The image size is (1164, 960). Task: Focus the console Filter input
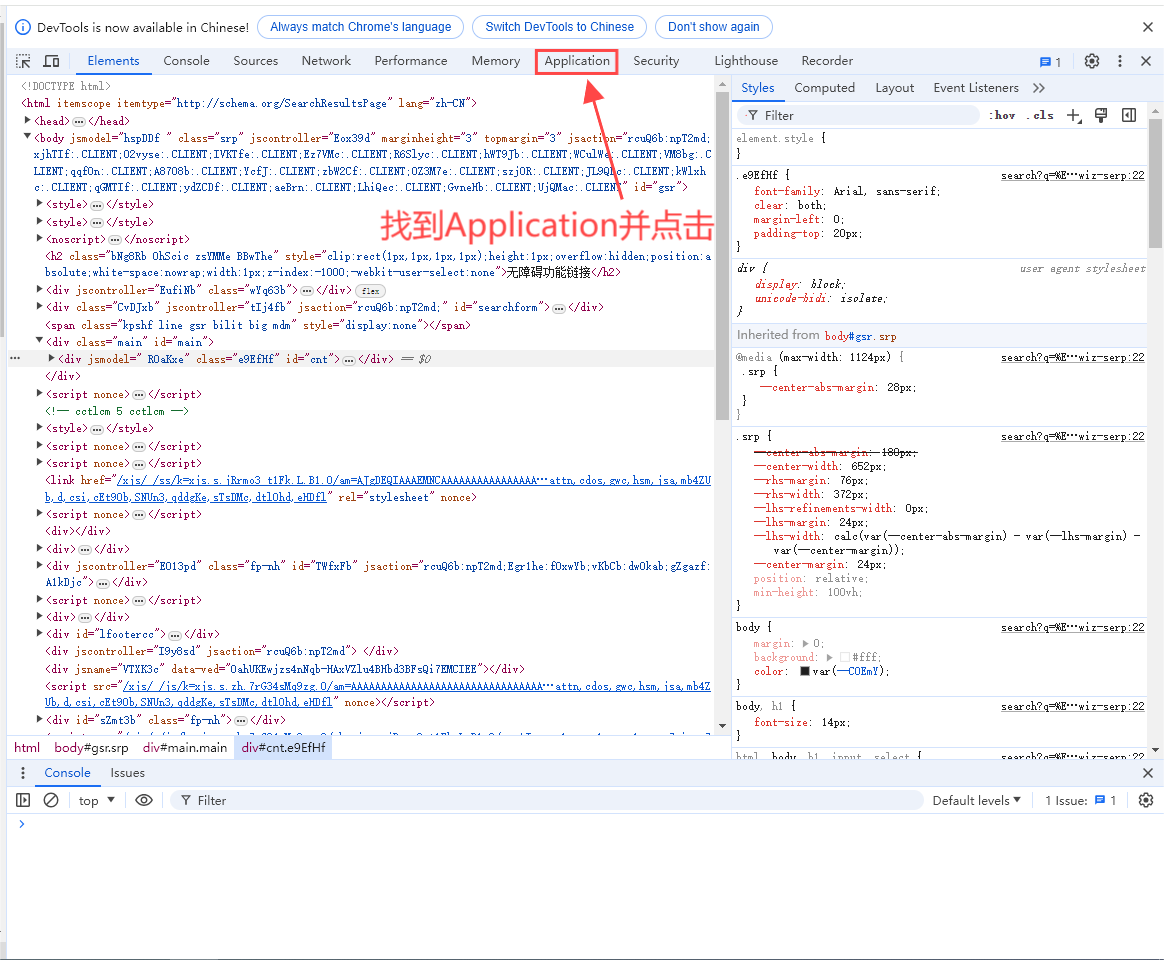(x=546, y=800)
